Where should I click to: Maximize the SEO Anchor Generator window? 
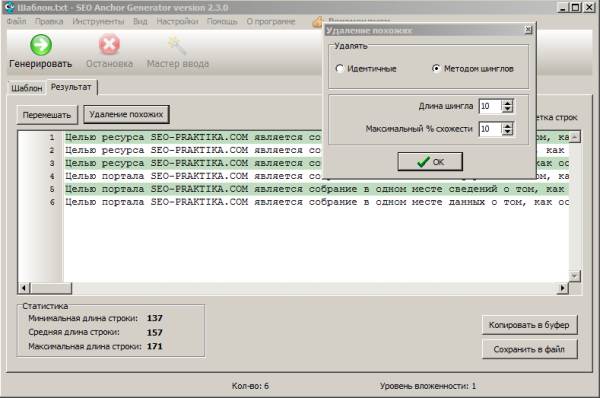point(575,7)
